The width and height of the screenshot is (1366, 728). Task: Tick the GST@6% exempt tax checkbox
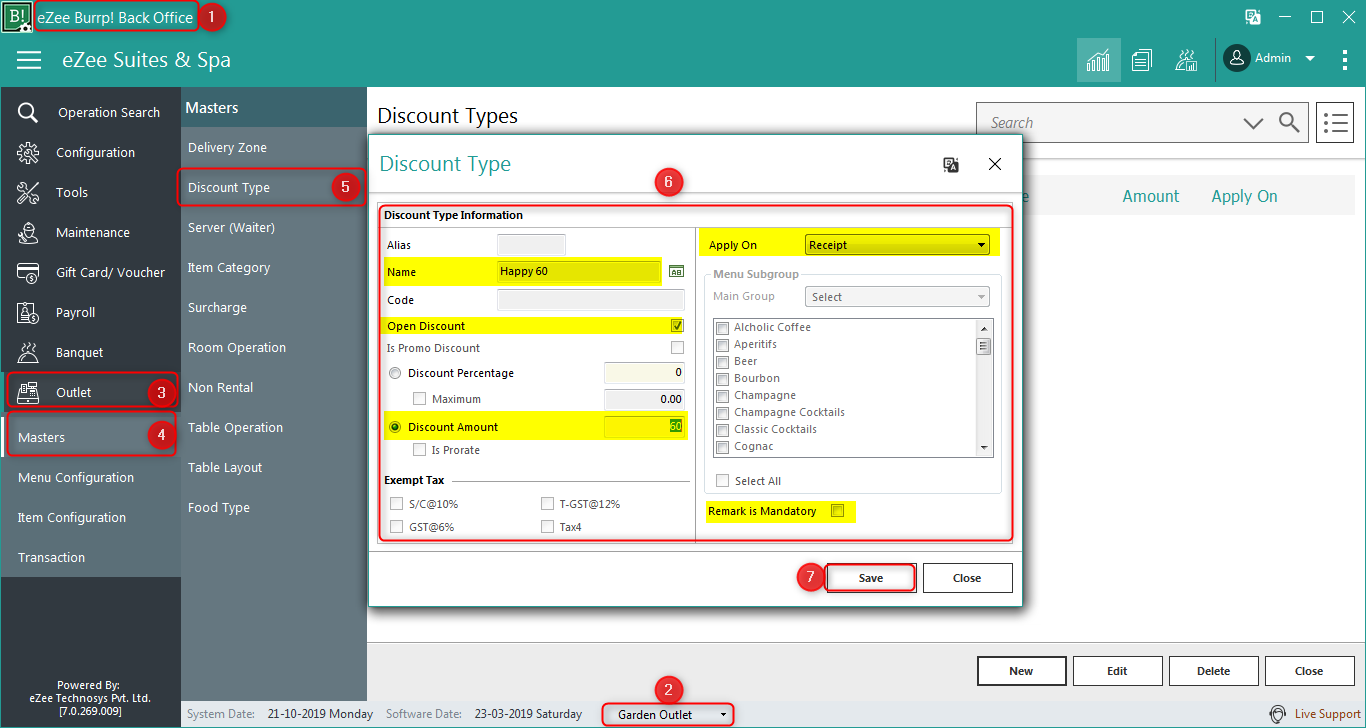[x=397, y=527]
